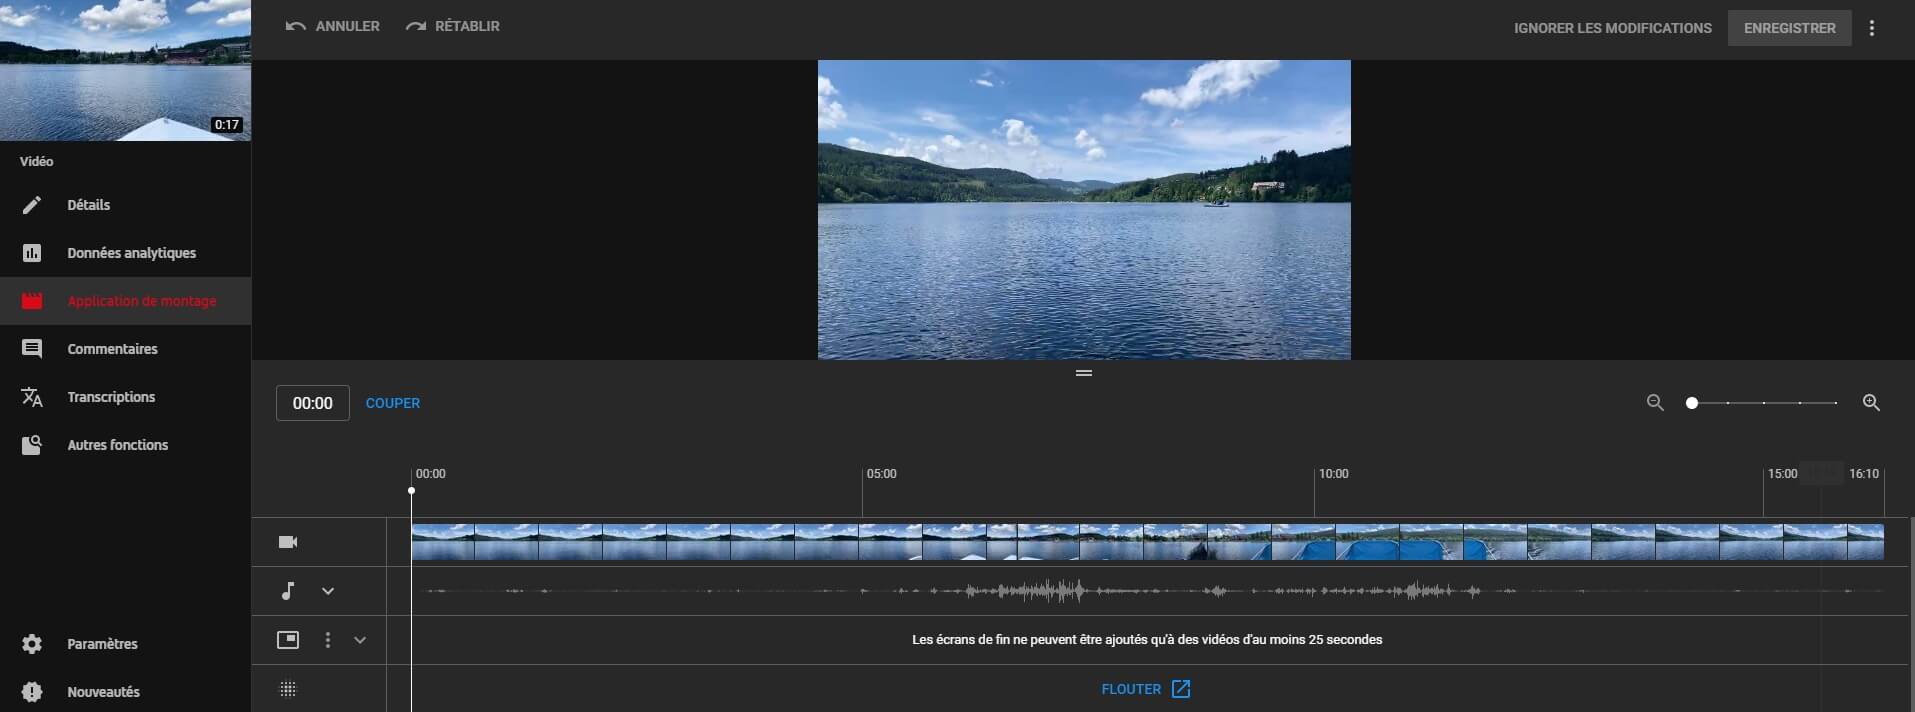Screen dimensions: 1915x712
Task: Click the timeline zoom slider track
Action: pyautogui.click(x=1764, y=403)
